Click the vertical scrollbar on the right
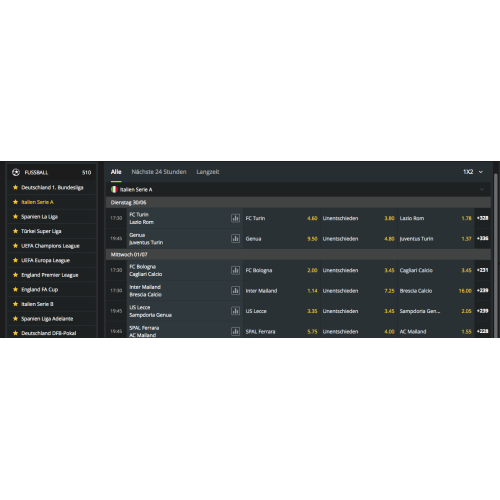Screen dimensions: 500x500 [496, 253]
